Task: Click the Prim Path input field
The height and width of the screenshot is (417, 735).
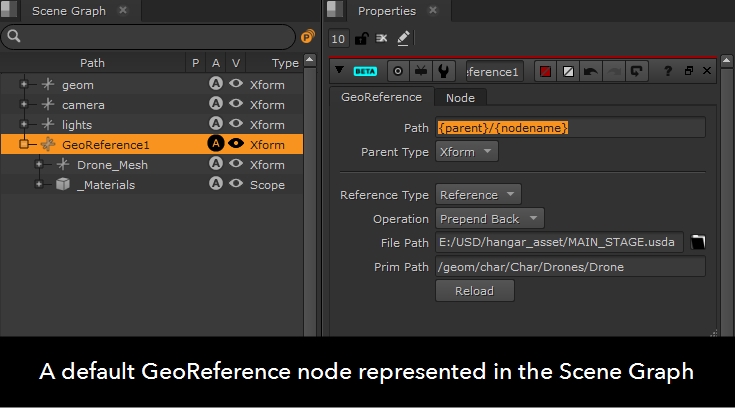Action: pos(570,266)
